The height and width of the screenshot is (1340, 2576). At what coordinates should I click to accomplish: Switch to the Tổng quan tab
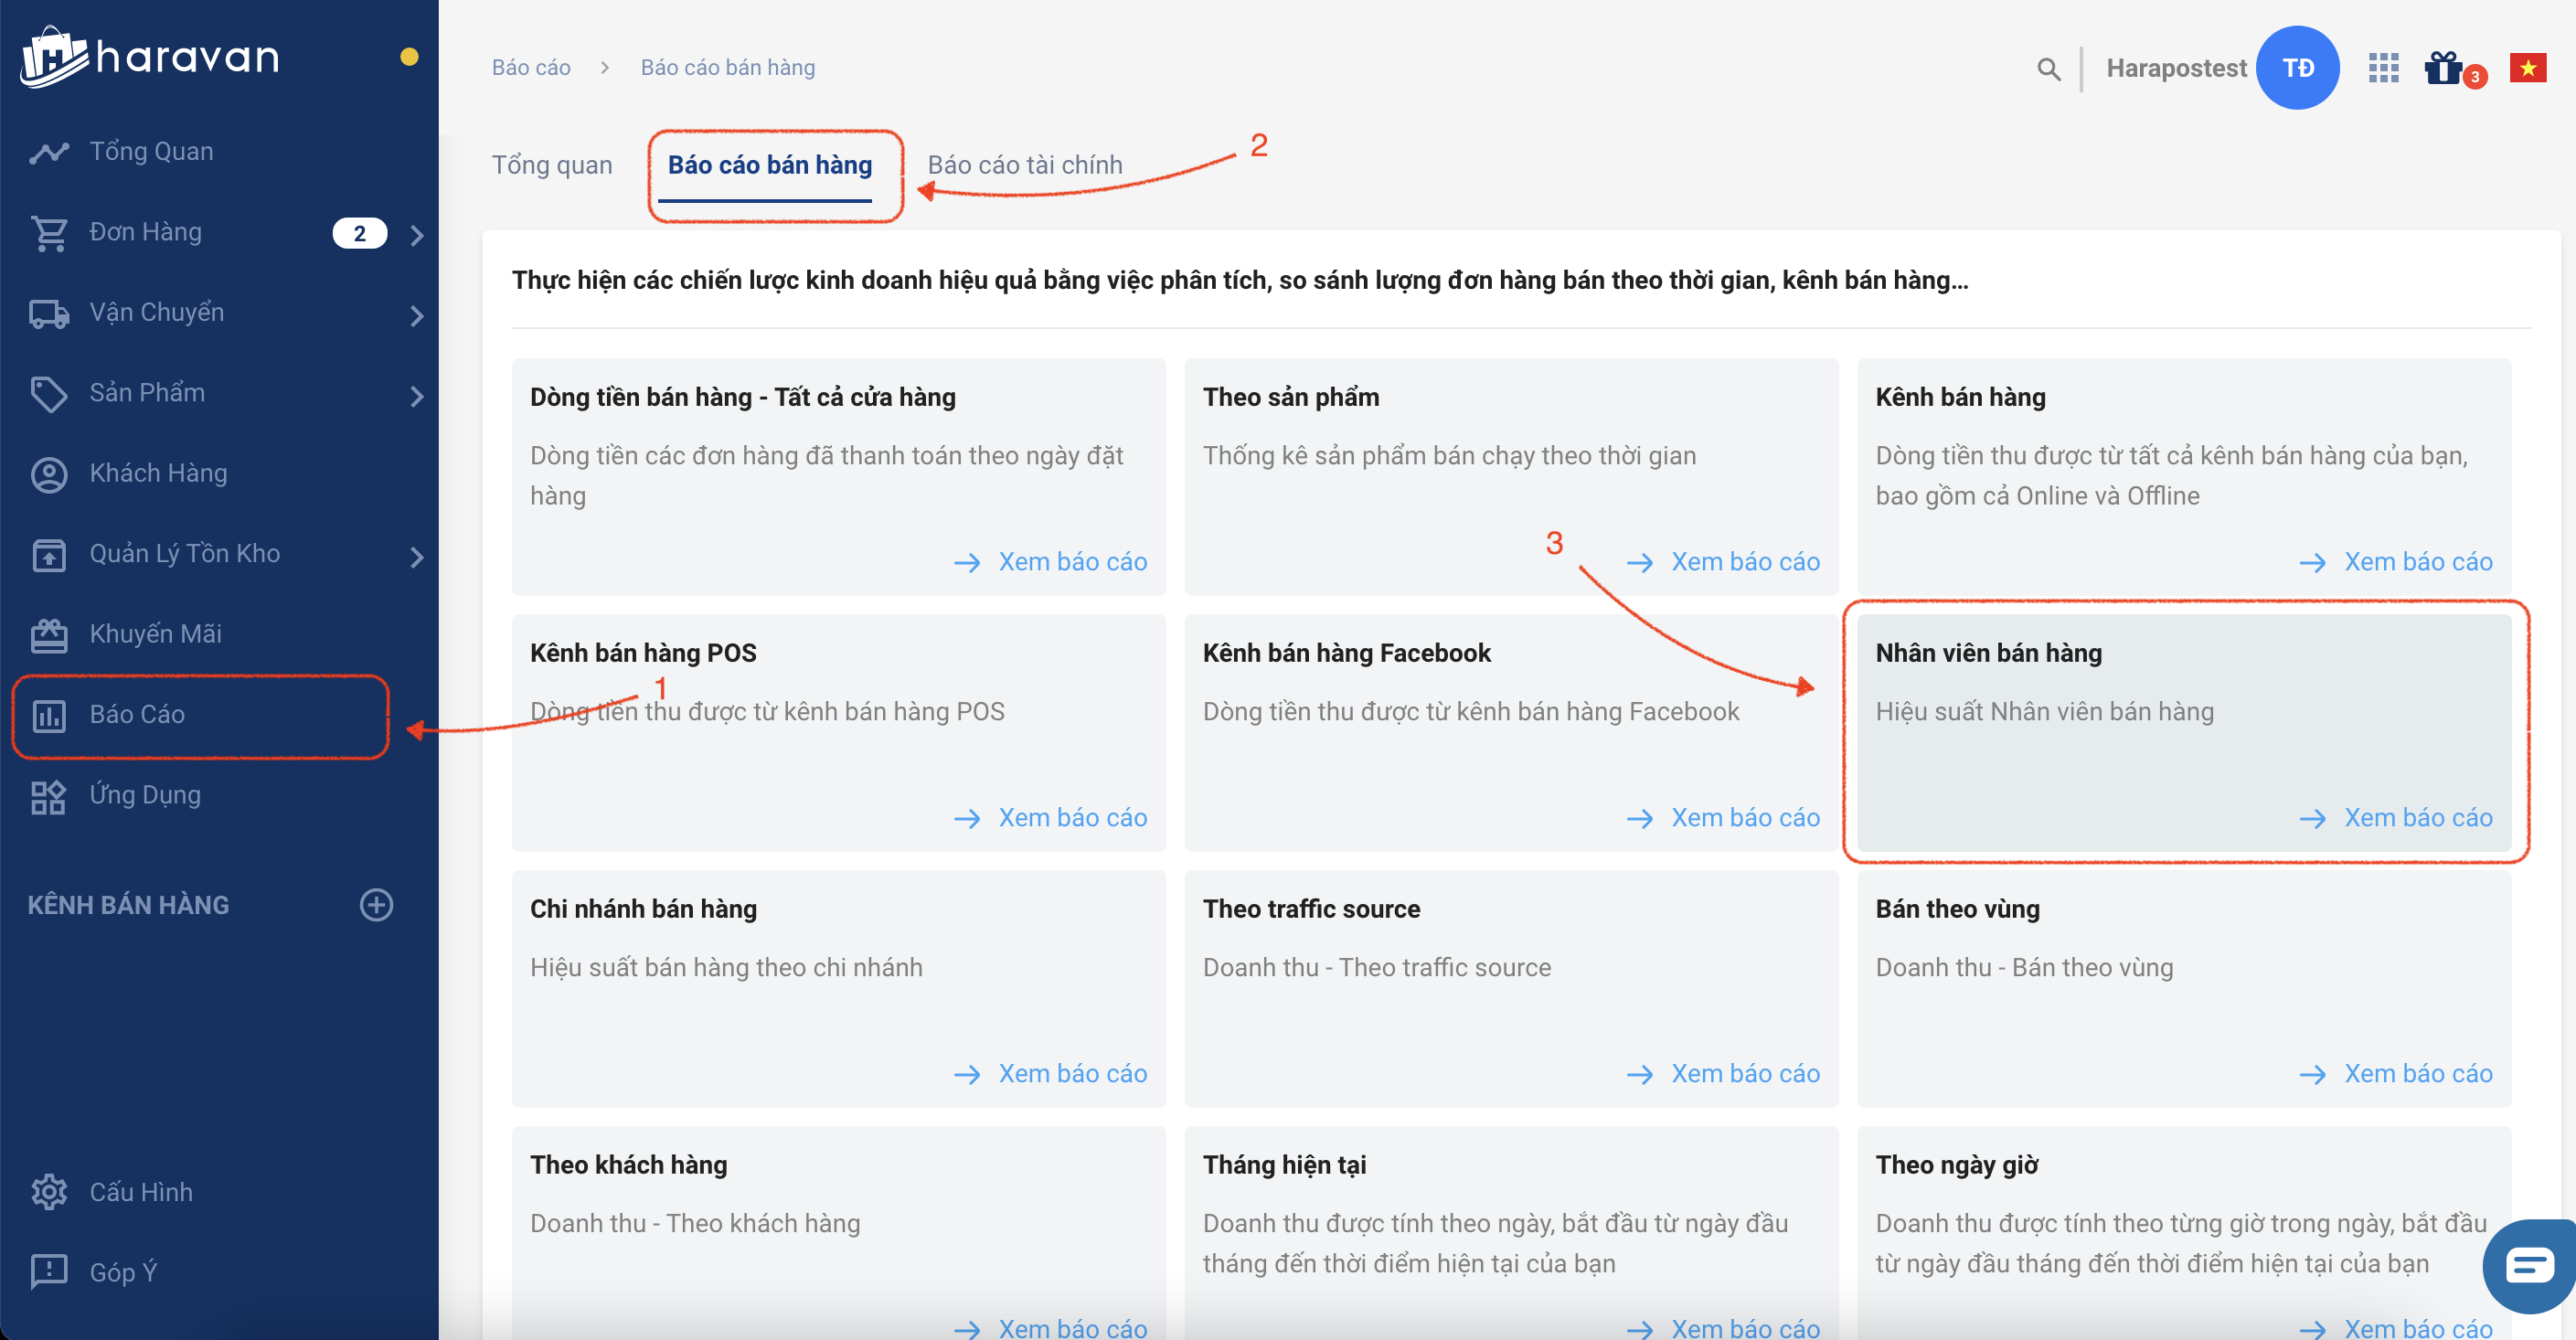552,165
